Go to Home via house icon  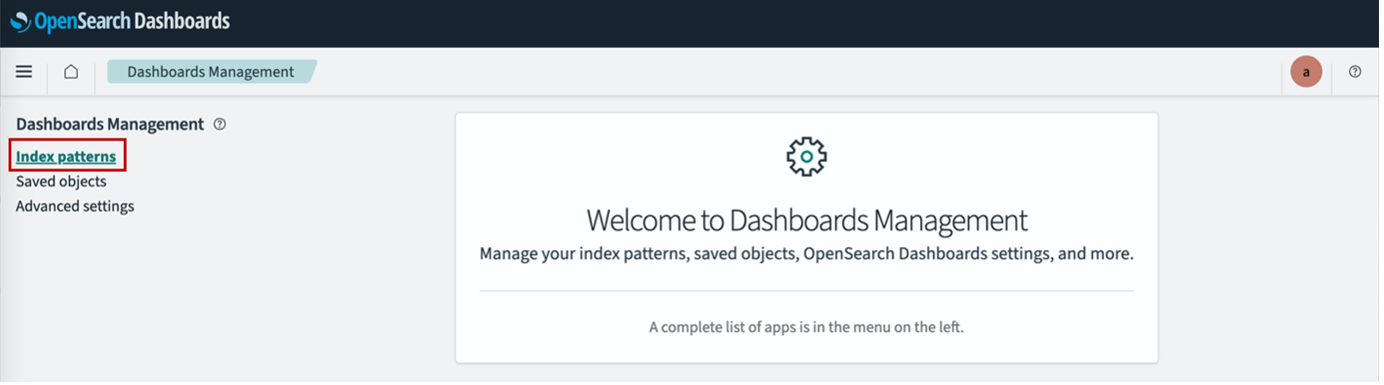(71, 72)
